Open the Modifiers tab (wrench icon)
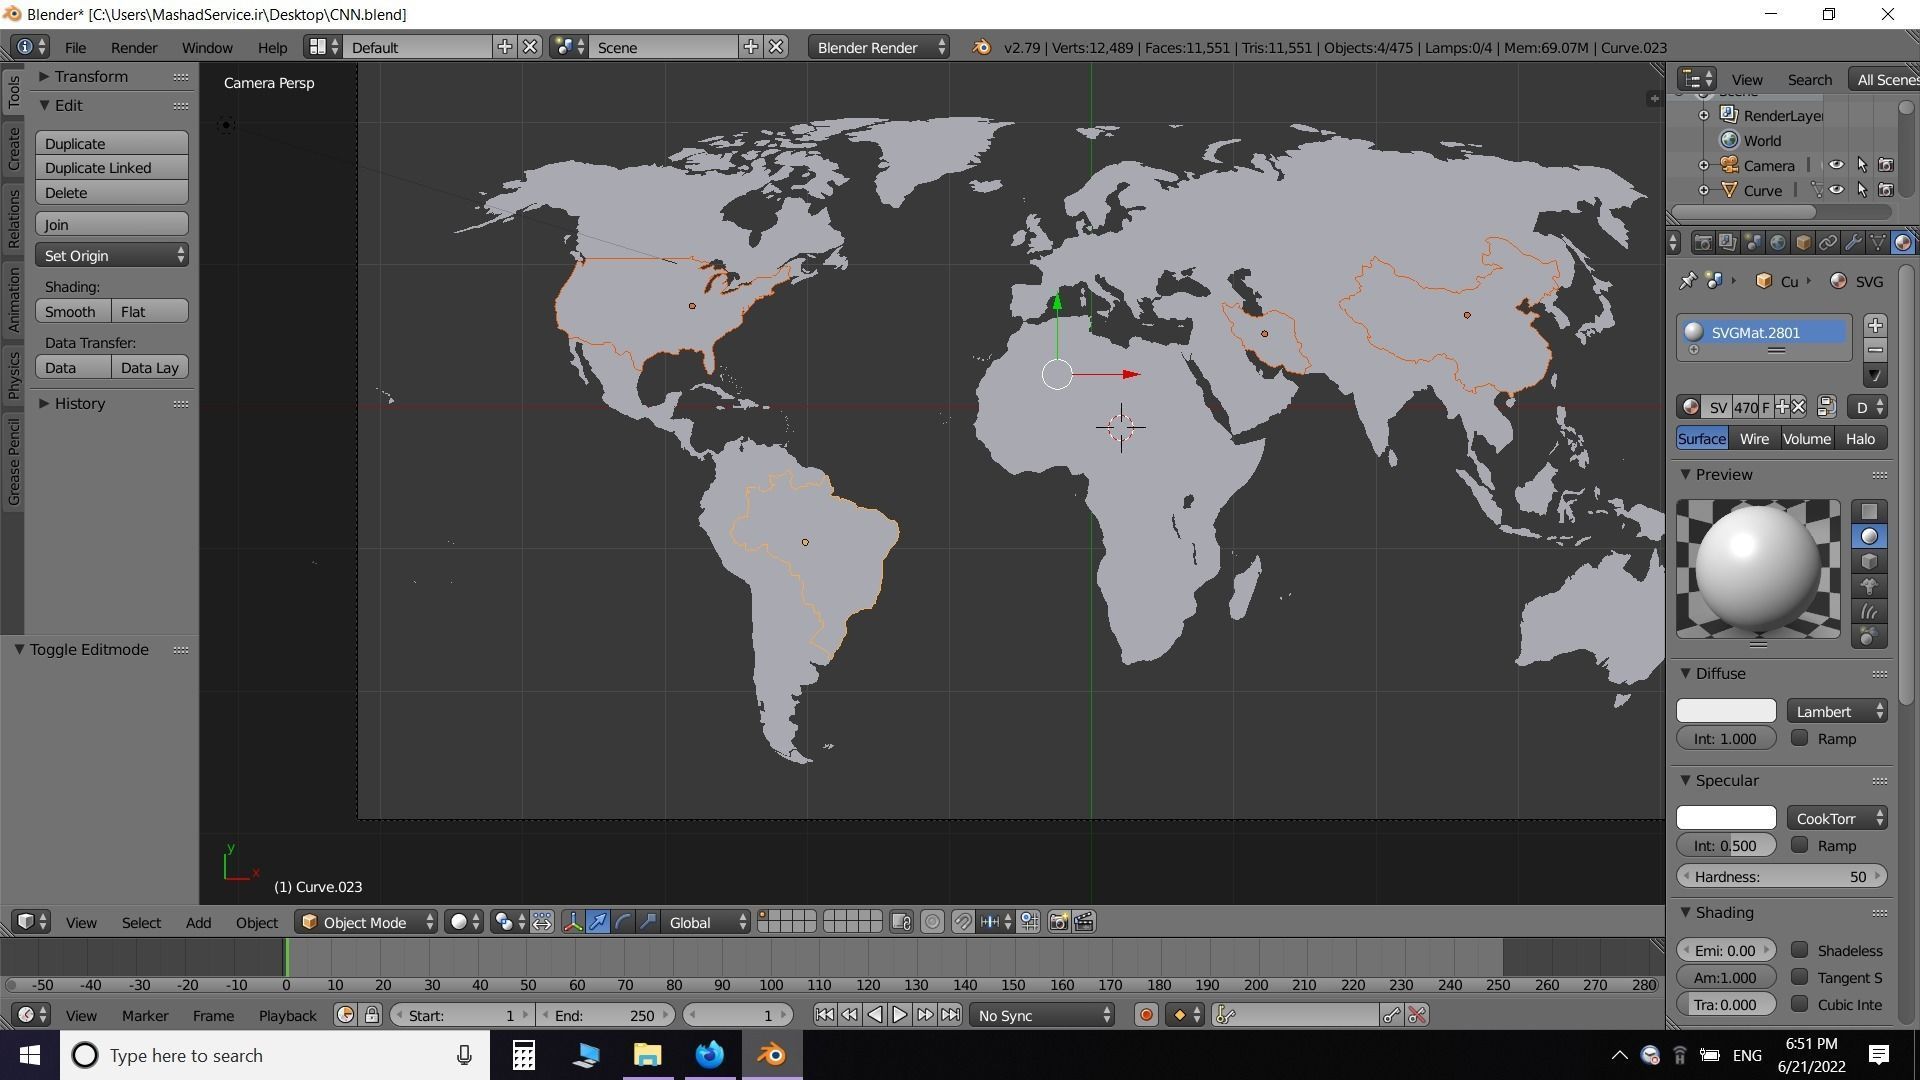1920x1080 pixels. tap(1852, 243)
